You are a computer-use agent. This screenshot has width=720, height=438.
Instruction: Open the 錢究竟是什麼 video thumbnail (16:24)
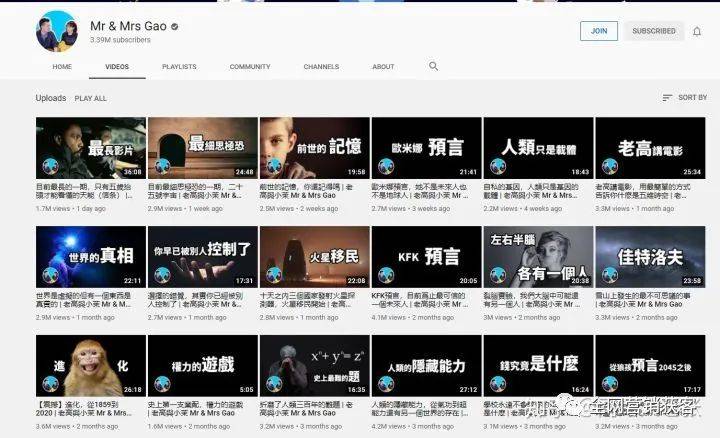pos(538,365)
